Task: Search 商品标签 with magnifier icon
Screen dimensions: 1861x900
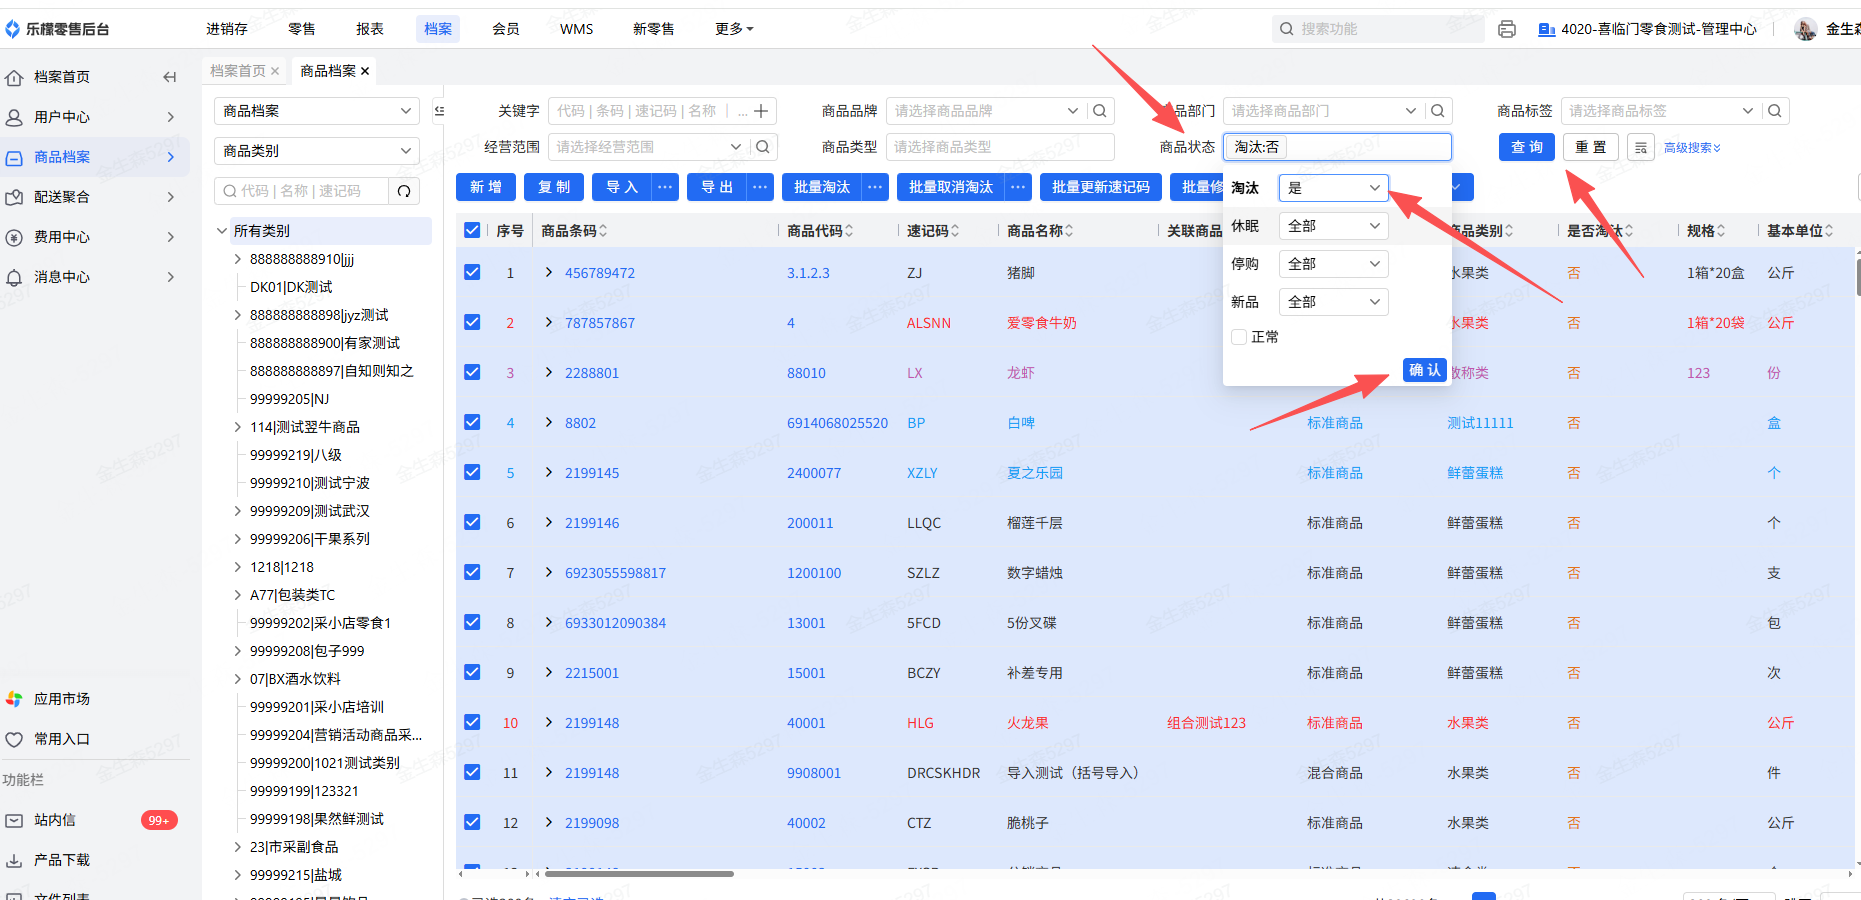Action: (x=1775, y=111)
